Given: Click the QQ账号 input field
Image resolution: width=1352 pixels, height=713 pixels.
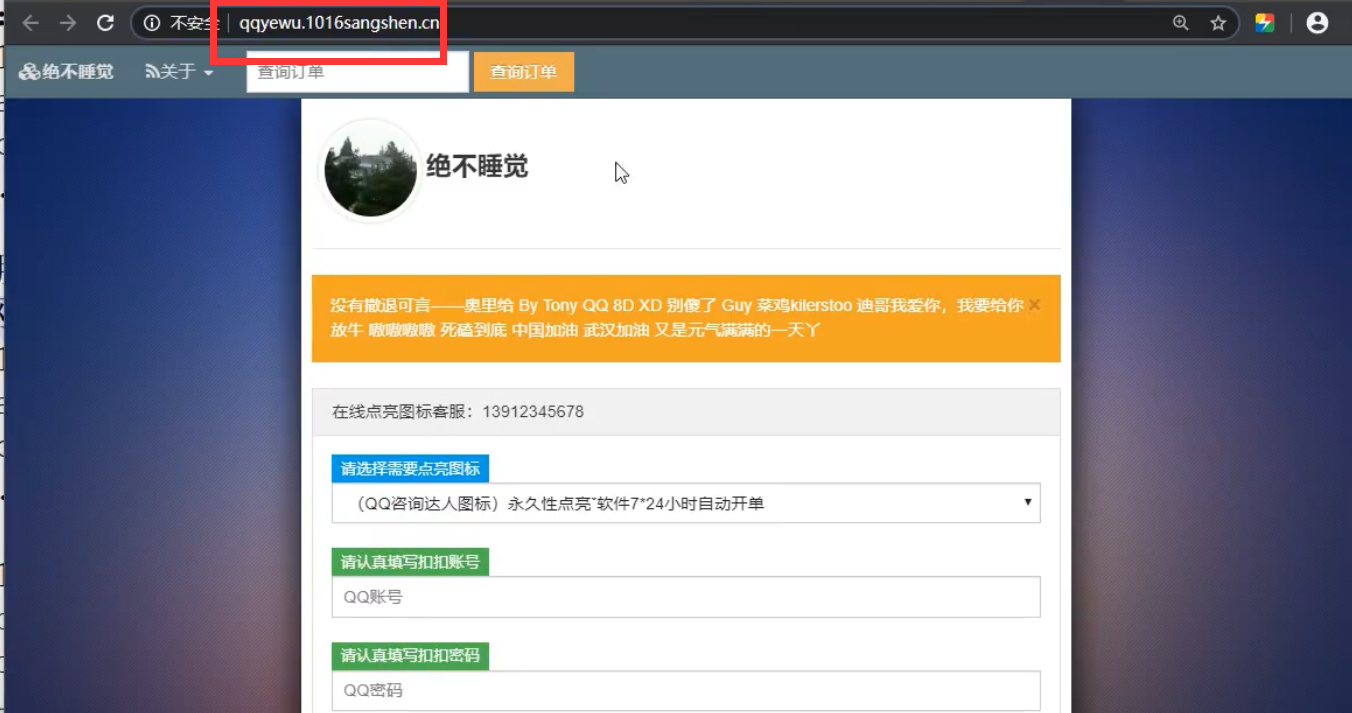Looking at the screenshot, I should (685, 597).
